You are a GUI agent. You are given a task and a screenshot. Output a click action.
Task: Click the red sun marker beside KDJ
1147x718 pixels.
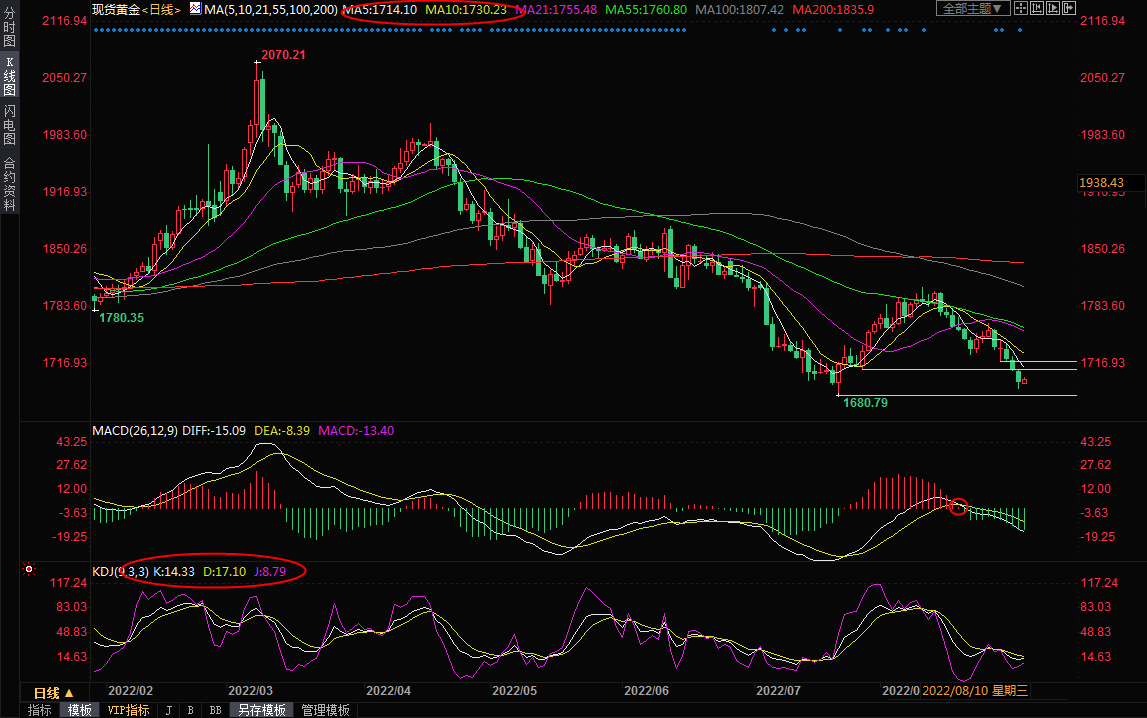(29, 569)
